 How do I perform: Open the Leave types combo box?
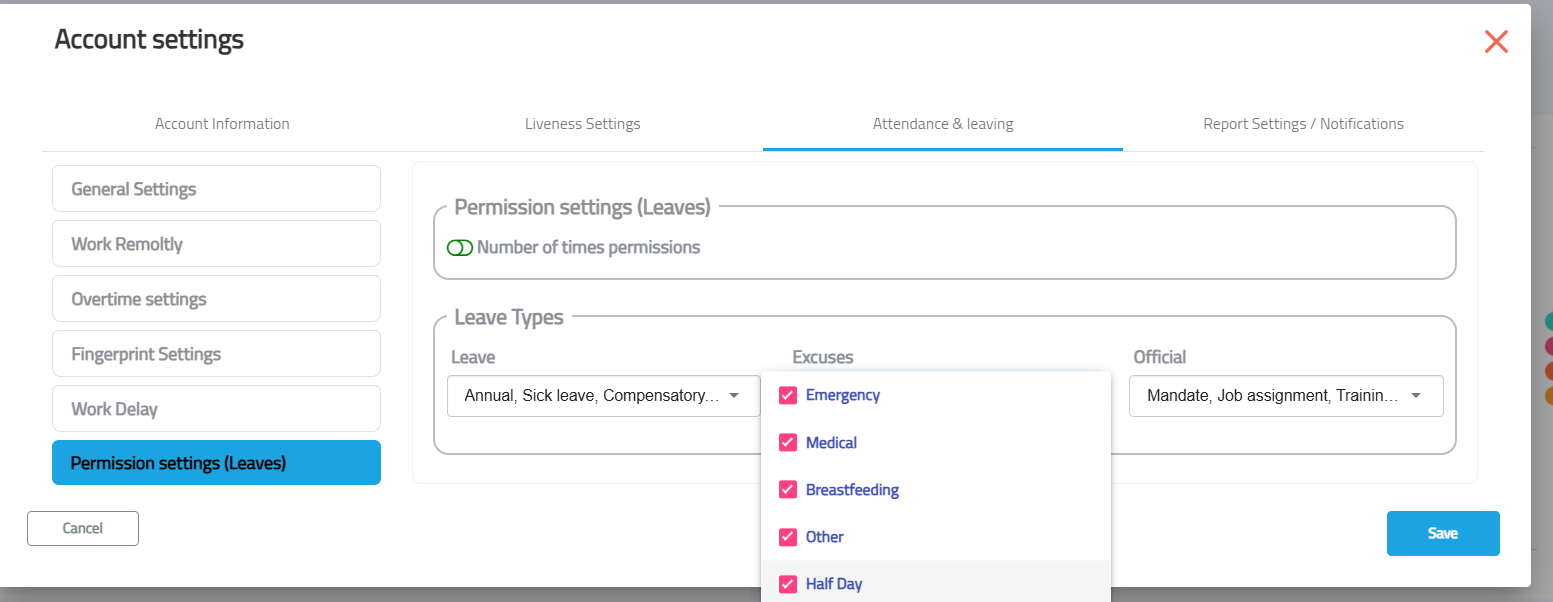pos(590,396)
